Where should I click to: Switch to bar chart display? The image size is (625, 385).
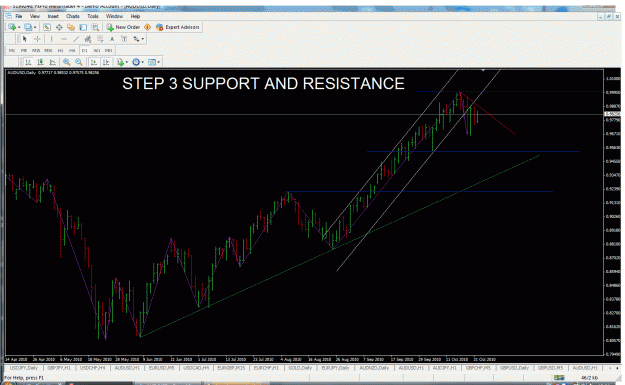coord(28,62)
